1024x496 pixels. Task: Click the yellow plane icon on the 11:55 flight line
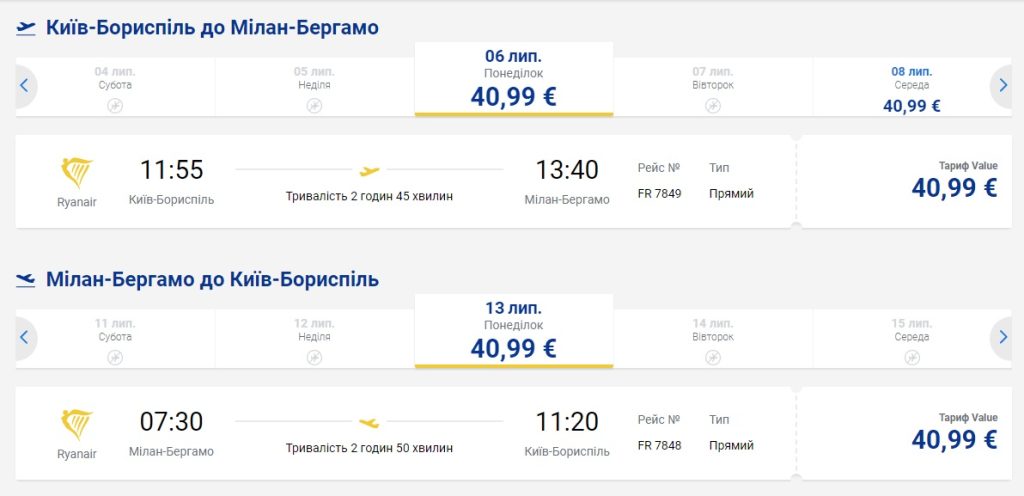click(369, 170)
